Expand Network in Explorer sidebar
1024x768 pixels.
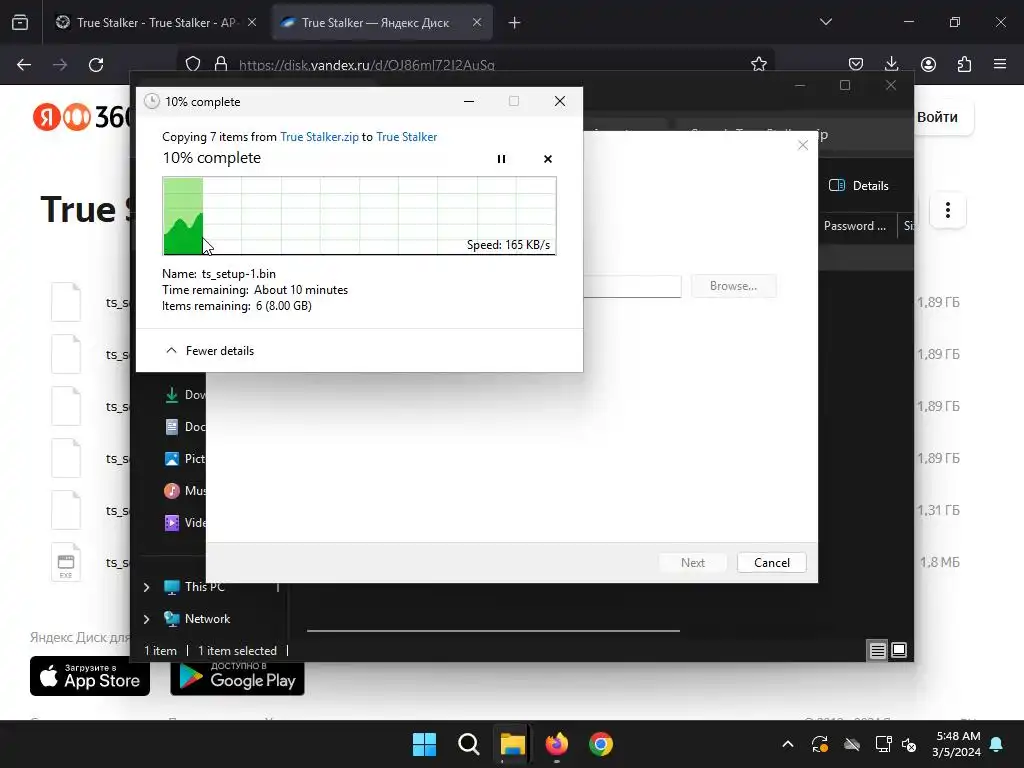click(146, 619)
